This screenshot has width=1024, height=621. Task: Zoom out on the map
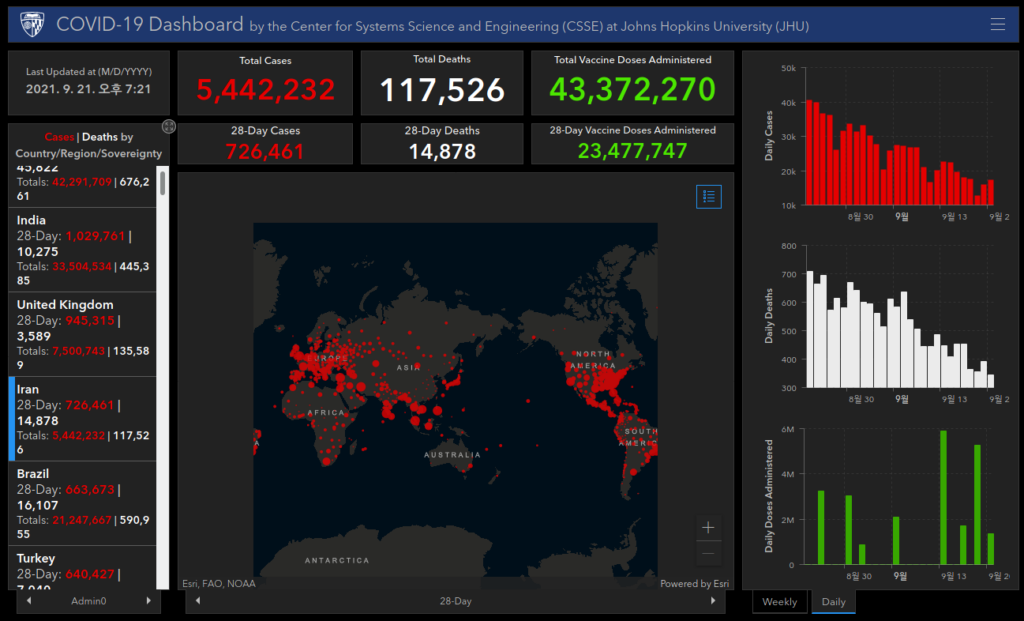tap(708, 554)
